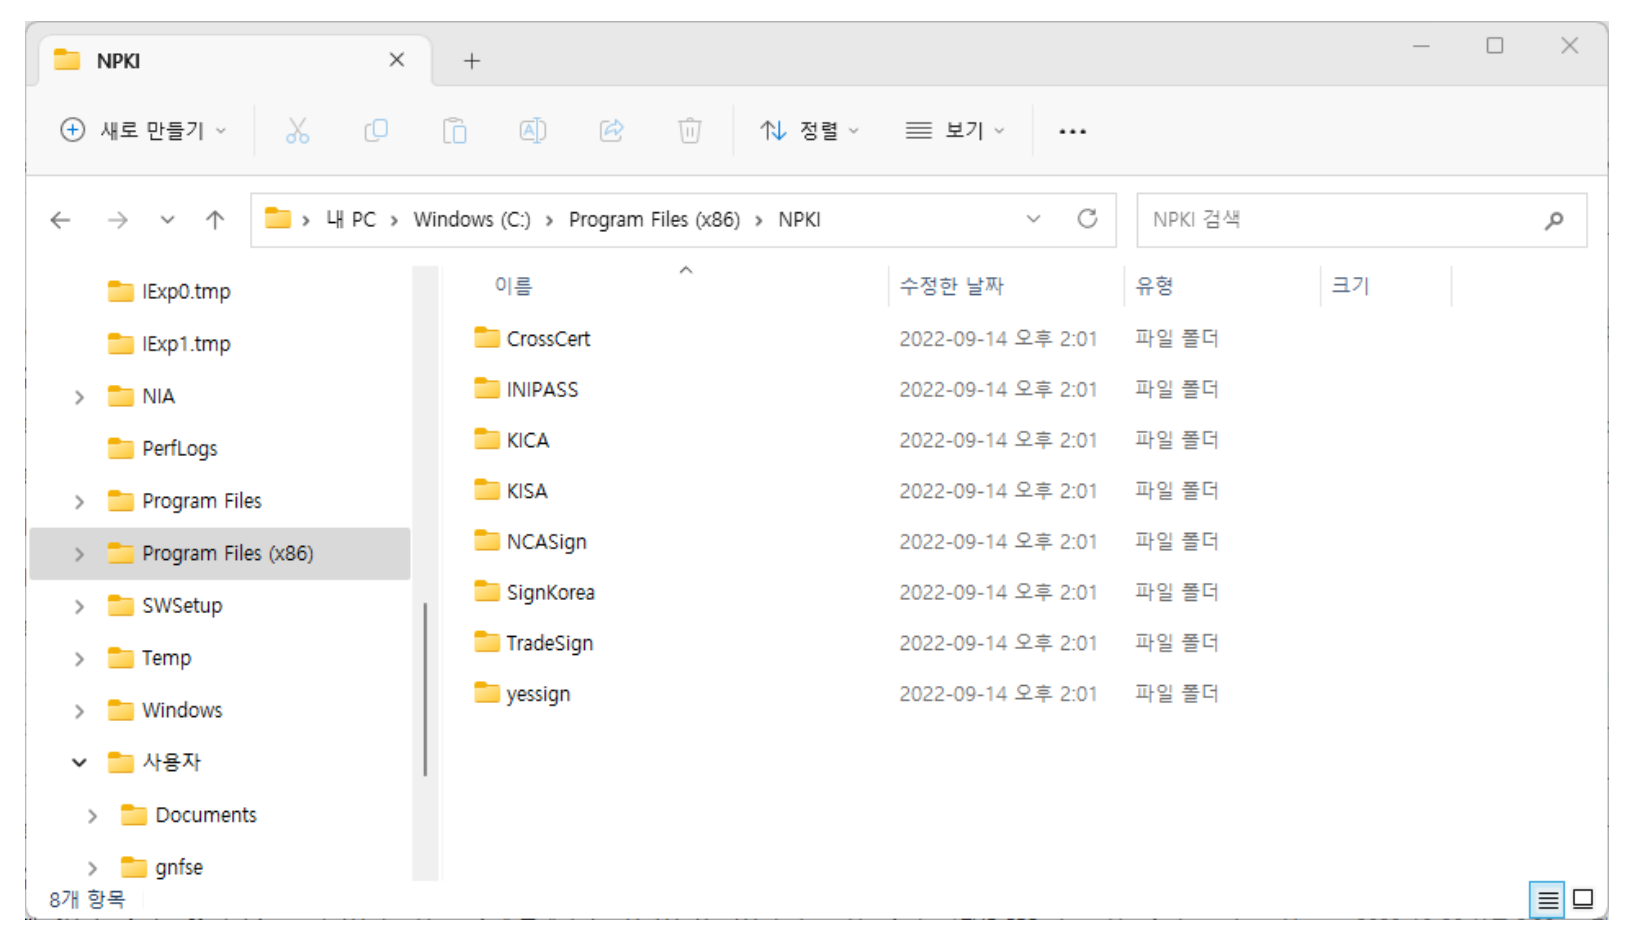The height and width of the screenshot is (946, 1636).
Task: Open the 정렬 sort dropdown
Action: pos(809,131)
